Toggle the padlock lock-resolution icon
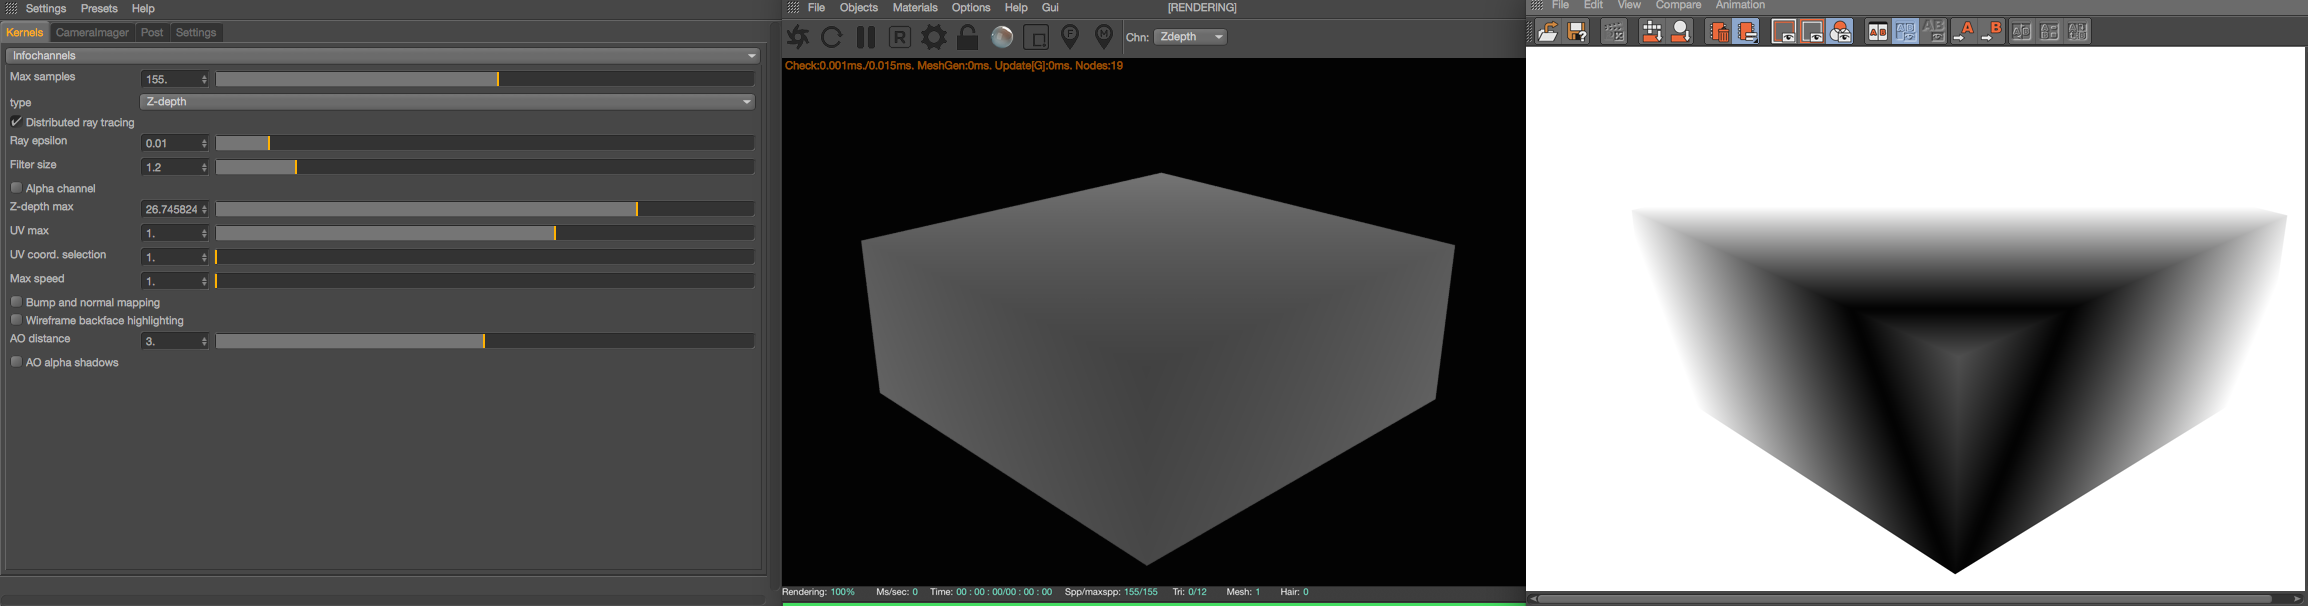Screen dimensions: 2308x606 (968, 37)
